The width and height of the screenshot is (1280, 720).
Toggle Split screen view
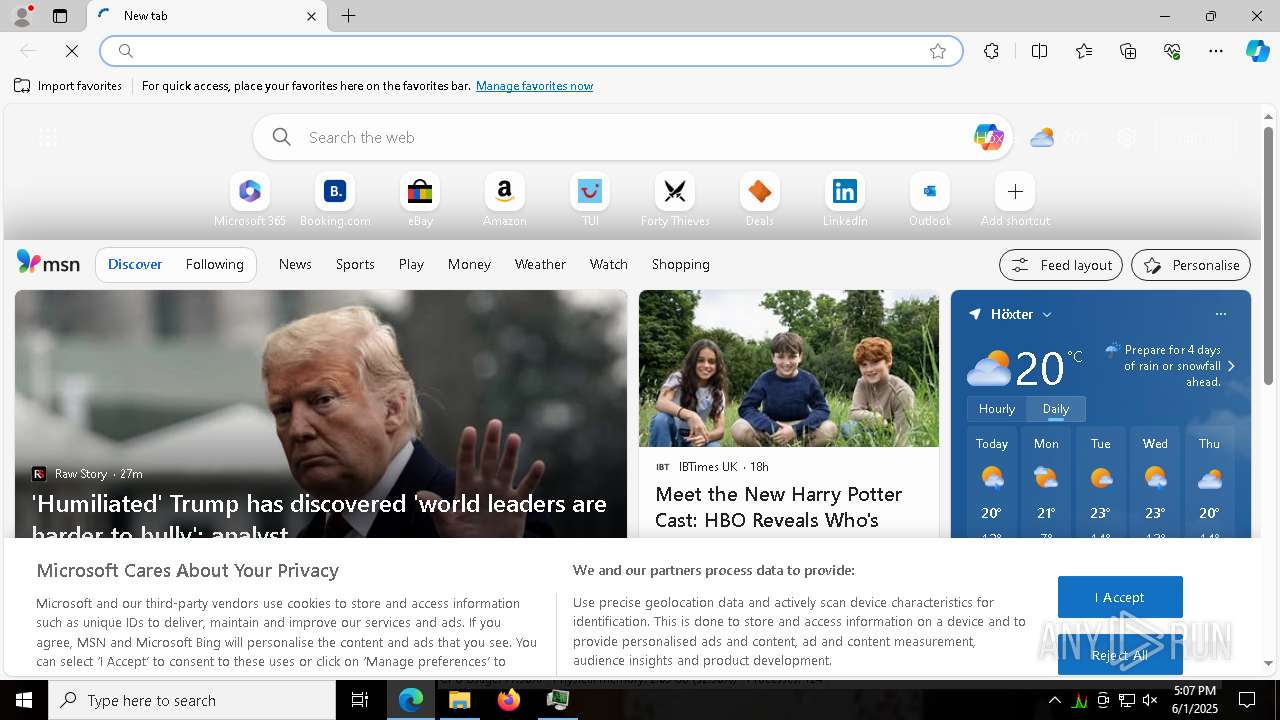pos(1039,51)
